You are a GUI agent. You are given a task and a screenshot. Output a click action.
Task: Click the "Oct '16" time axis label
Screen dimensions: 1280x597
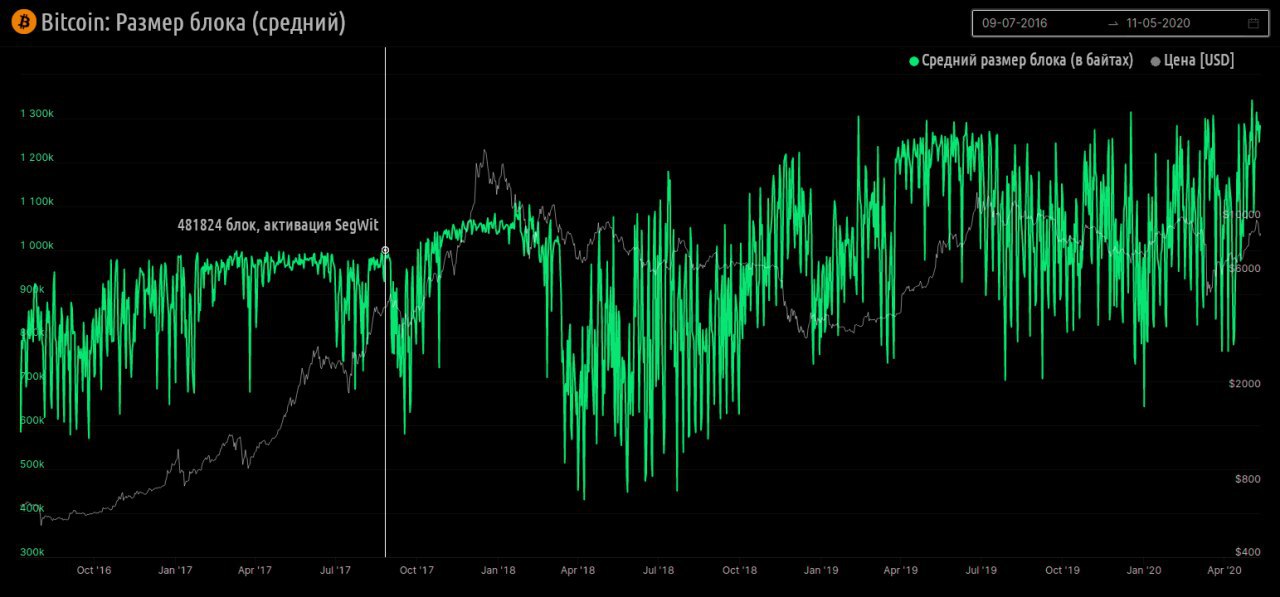[x=94, y=571]
